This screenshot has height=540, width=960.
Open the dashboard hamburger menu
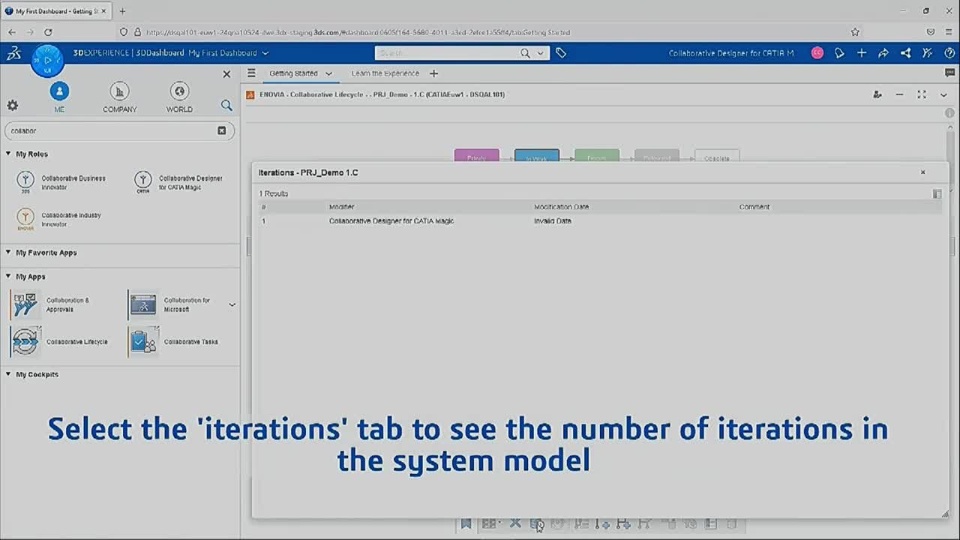pyautogui.click(x=252, y=73)
